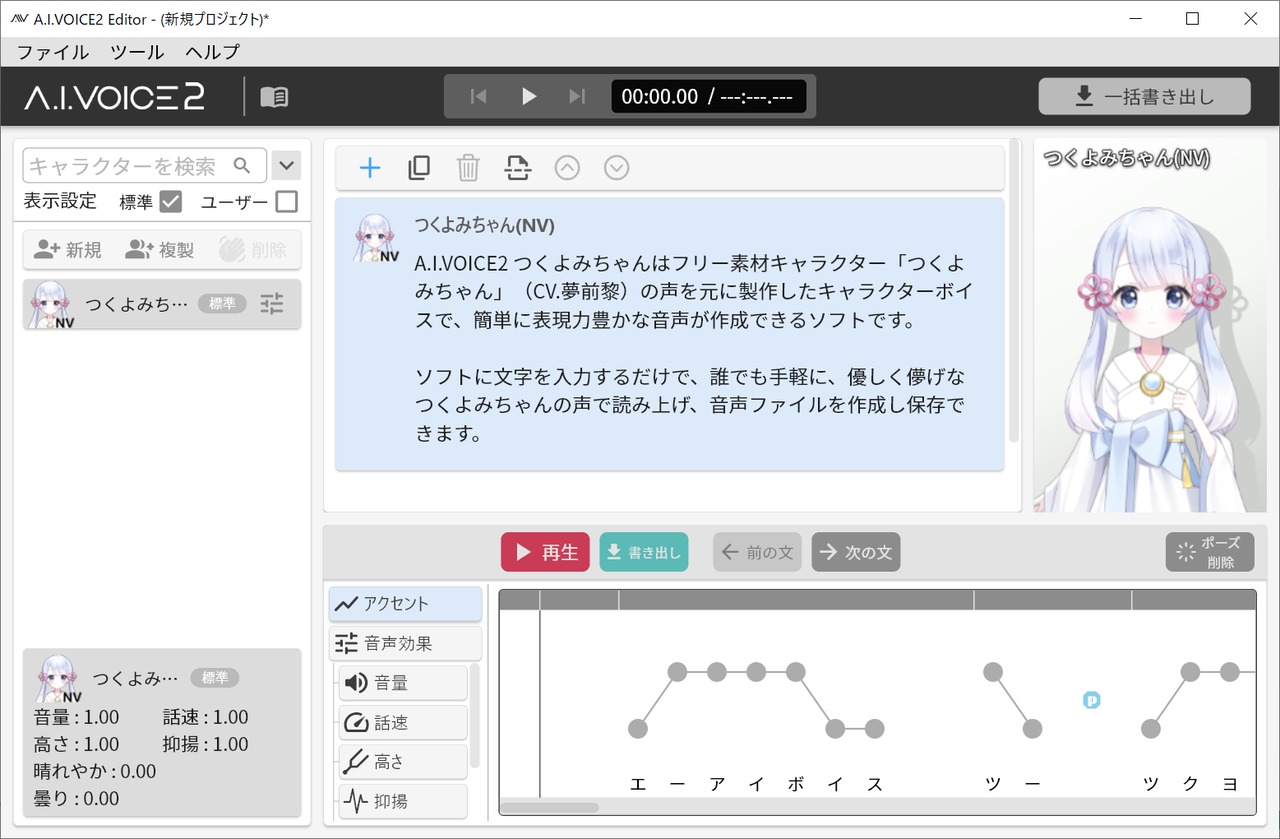Go to previous sentence with 前の文
1280x839 pixels.
pyautogui.click(x=757, y=552)
